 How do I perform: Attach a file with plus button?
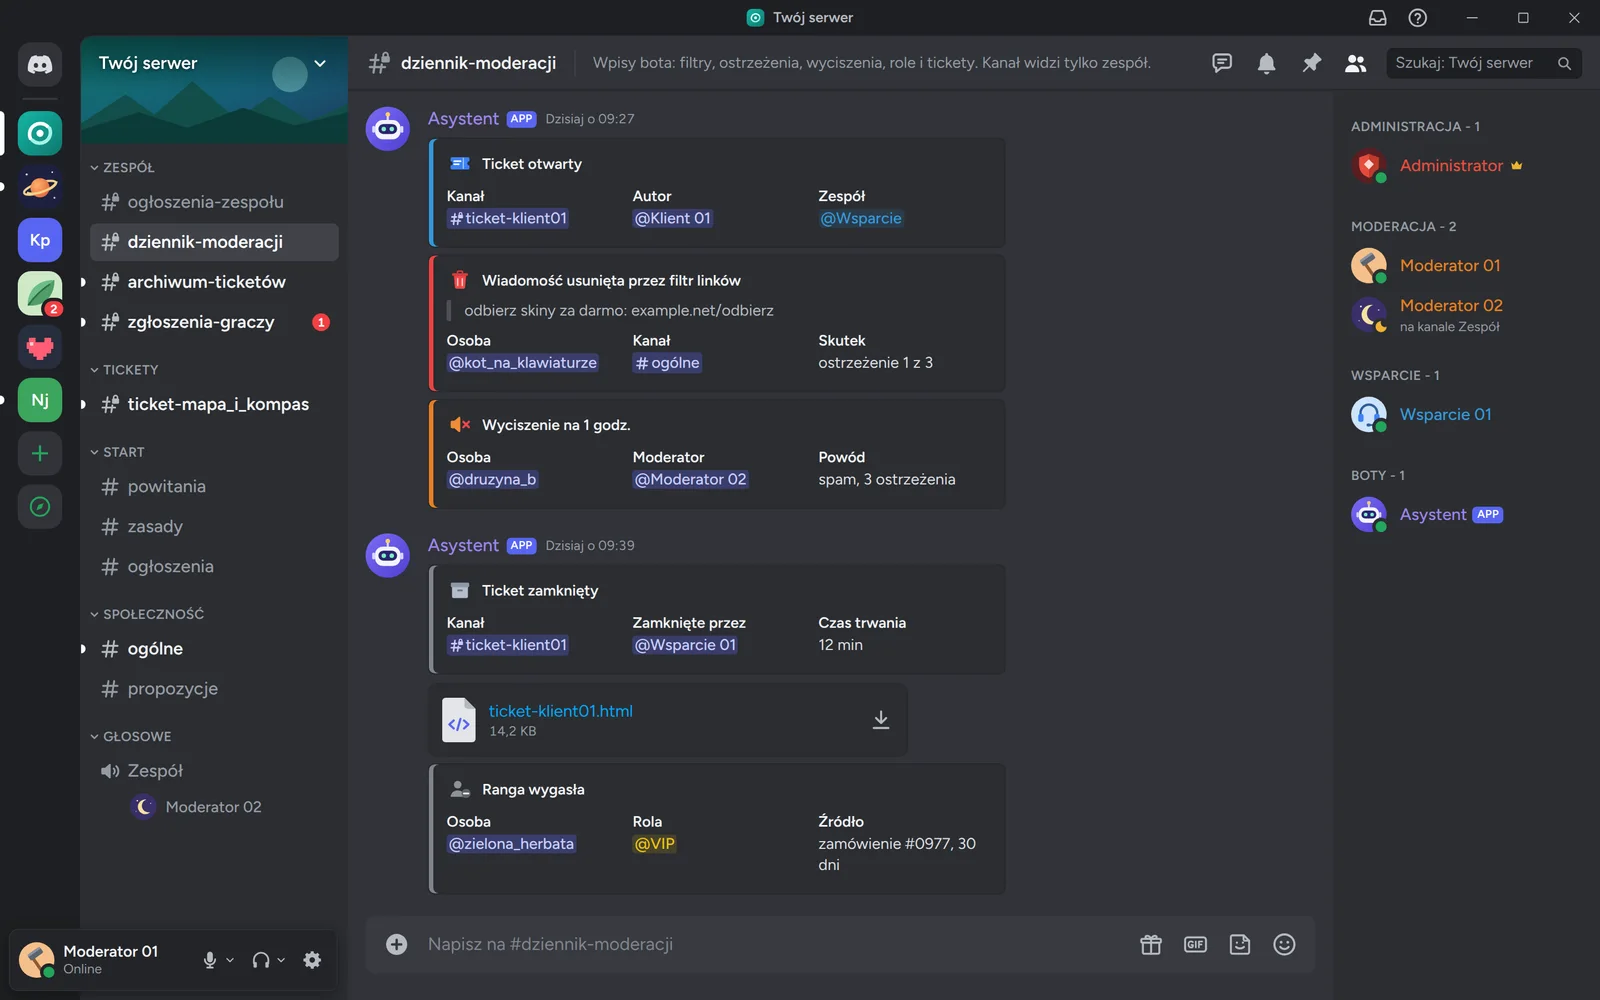397,944
